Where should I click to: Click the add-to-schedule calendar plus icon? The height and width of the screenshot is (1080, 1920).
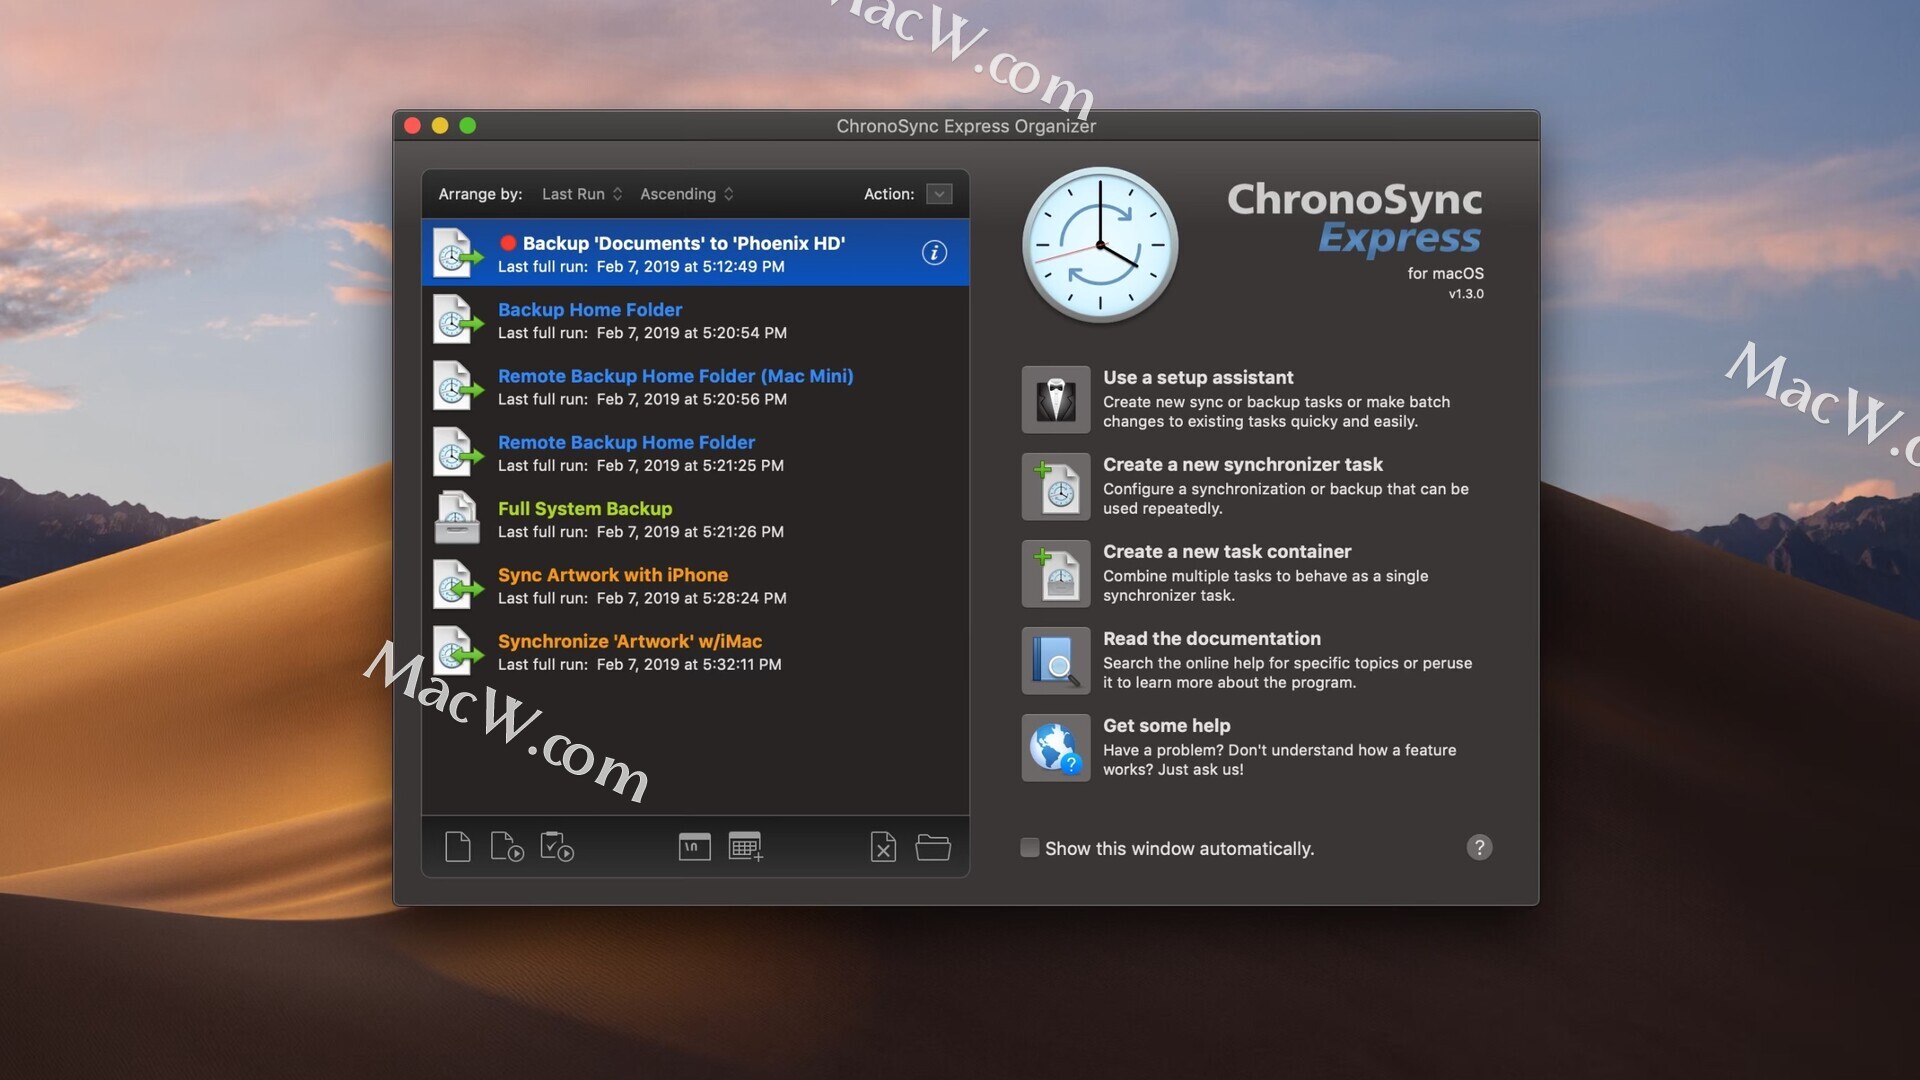[745, 847]
